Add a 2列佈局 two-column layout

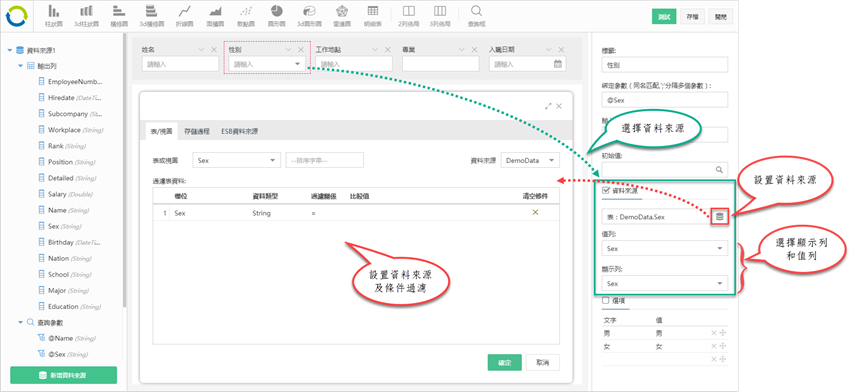tap(409, 16)
